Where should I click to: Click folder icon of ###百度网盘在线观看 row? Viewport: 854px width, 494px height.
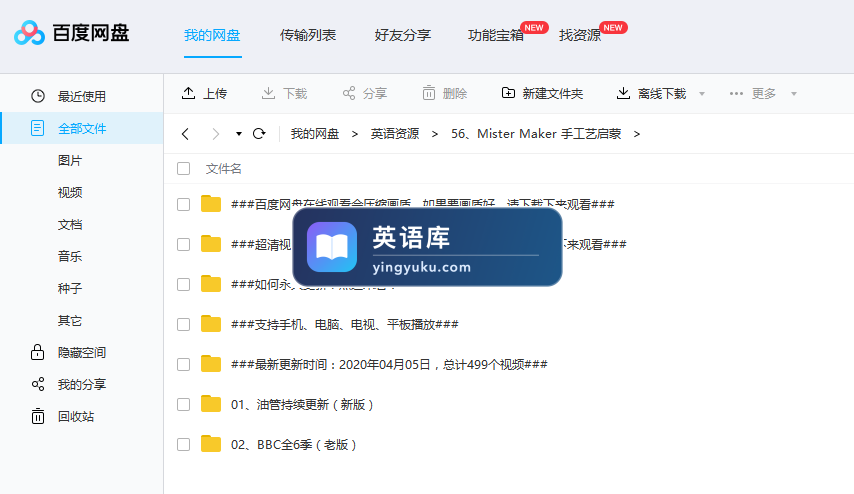pyautogui.click(x=211, y=204)
